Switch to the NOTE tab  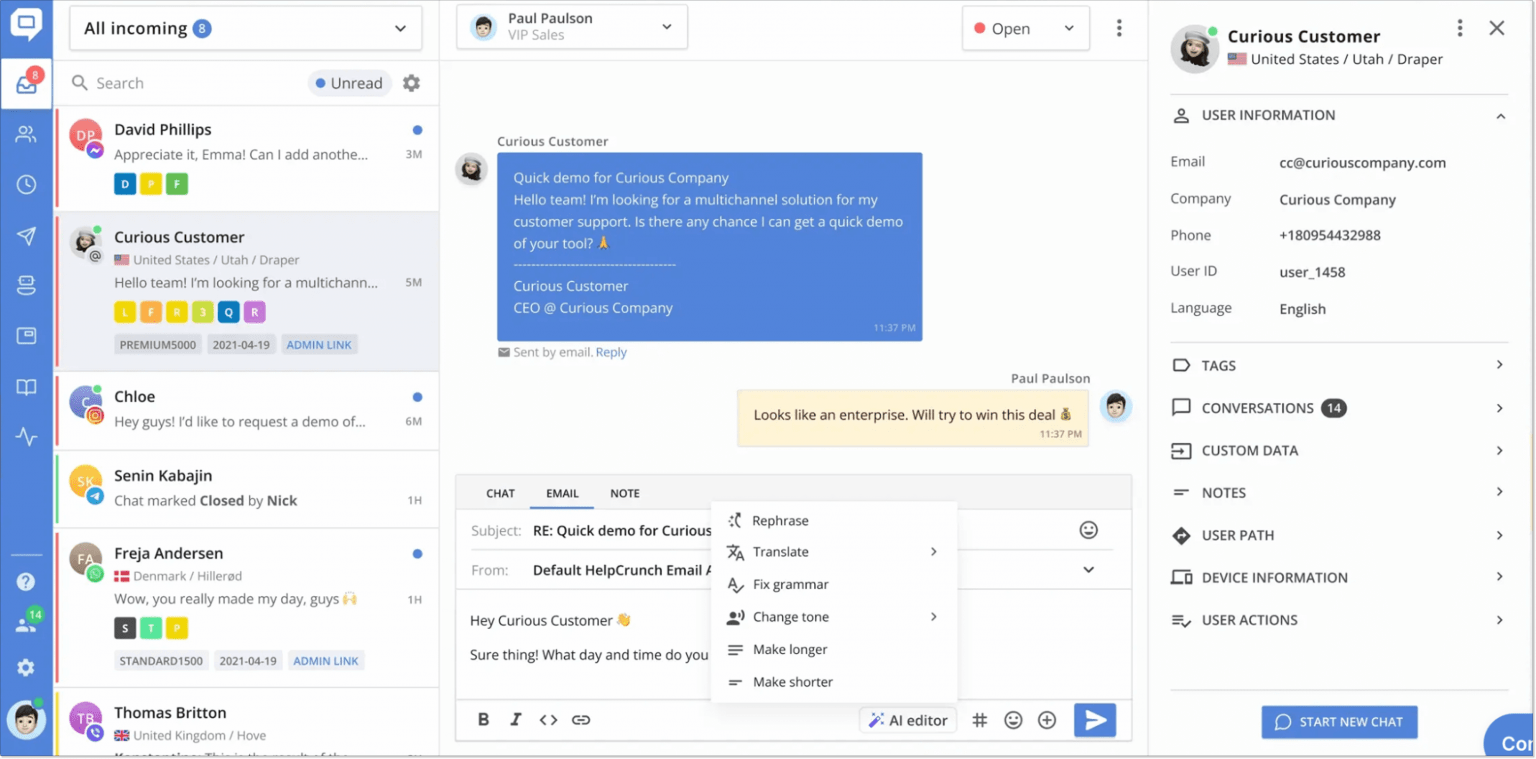pos(624,493)
